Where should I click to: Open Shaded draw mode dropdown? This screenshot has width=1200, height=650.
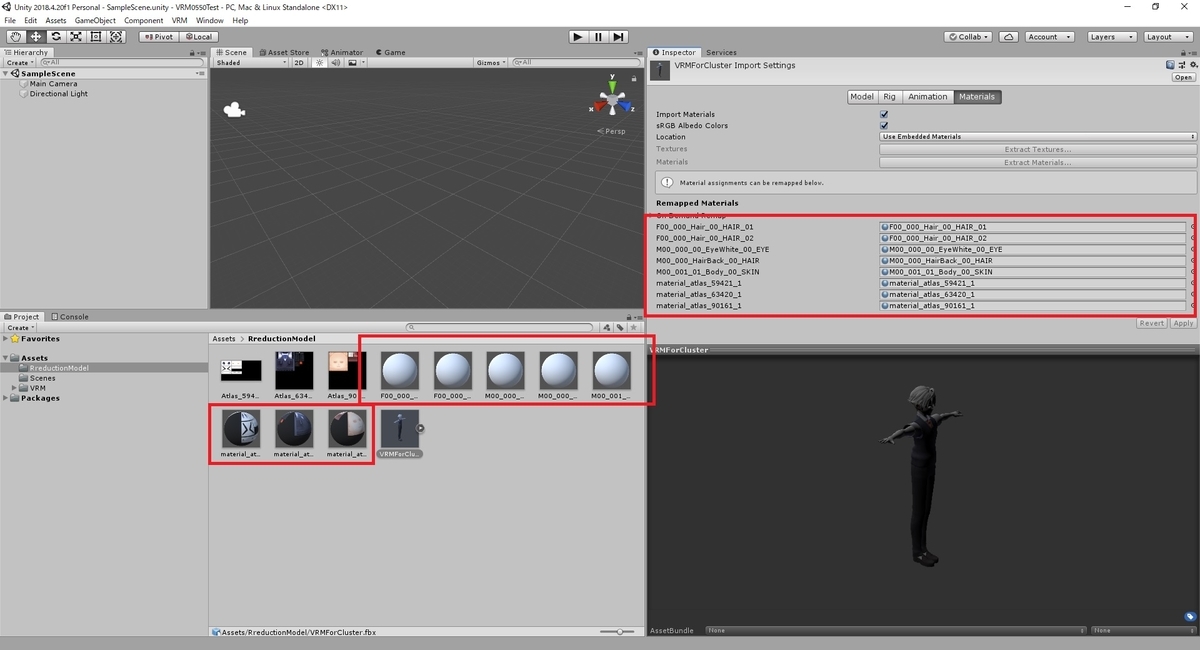click(251, 62)
